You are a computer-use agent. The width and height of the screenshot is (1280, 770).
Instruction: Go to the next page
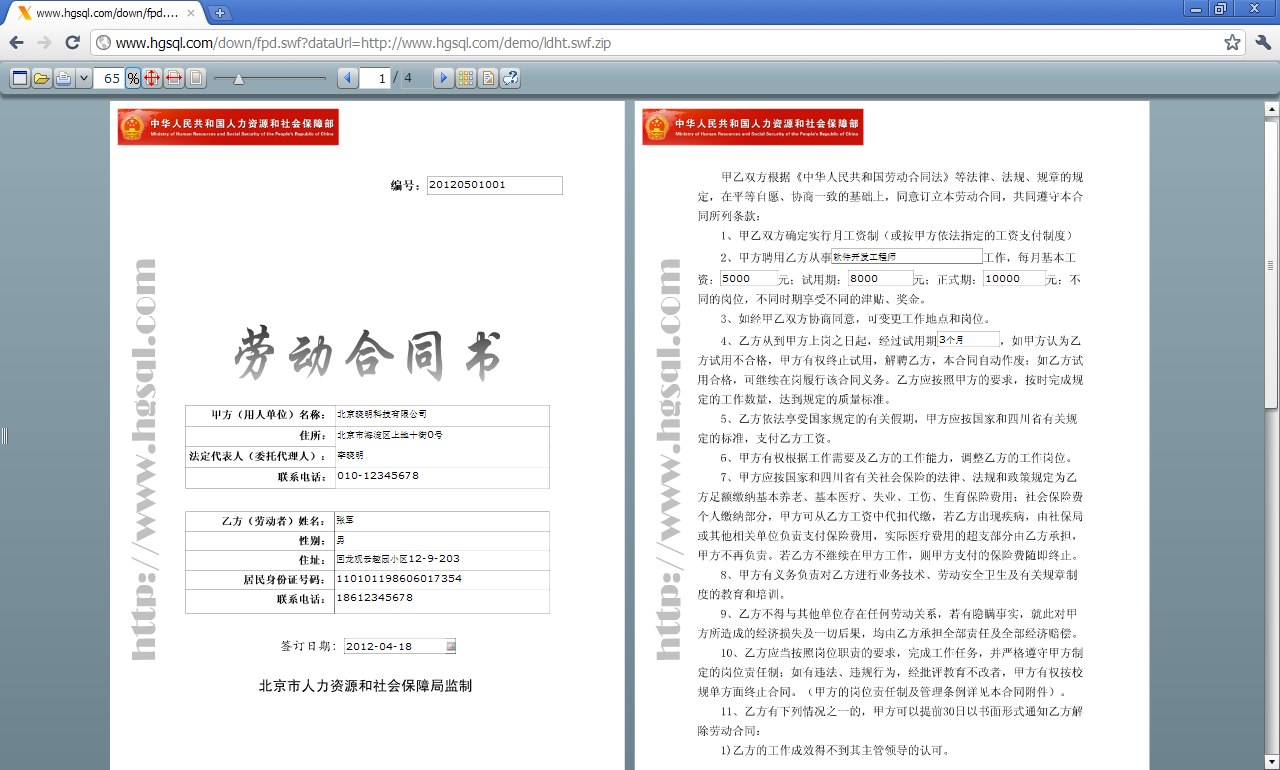[444, 78]
